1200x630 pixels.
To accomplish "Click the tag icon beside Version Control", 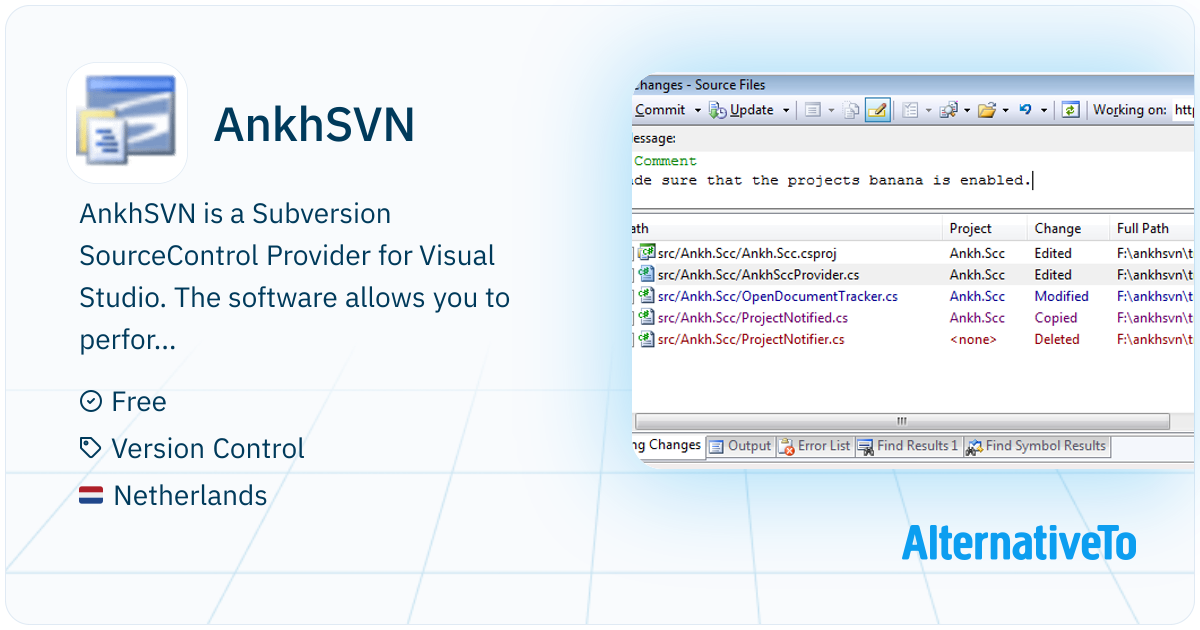I will point(91,448).
